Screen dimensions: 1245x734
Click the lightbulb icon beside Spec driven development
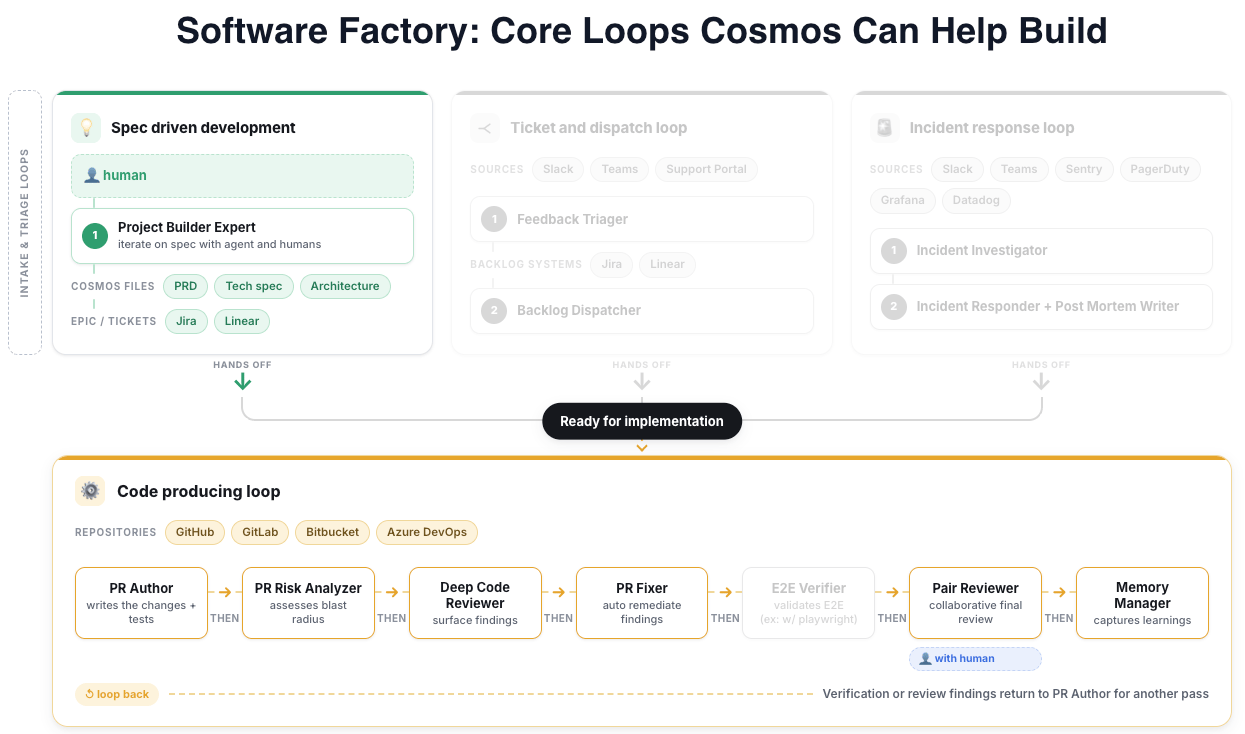(x=86, y=128)
